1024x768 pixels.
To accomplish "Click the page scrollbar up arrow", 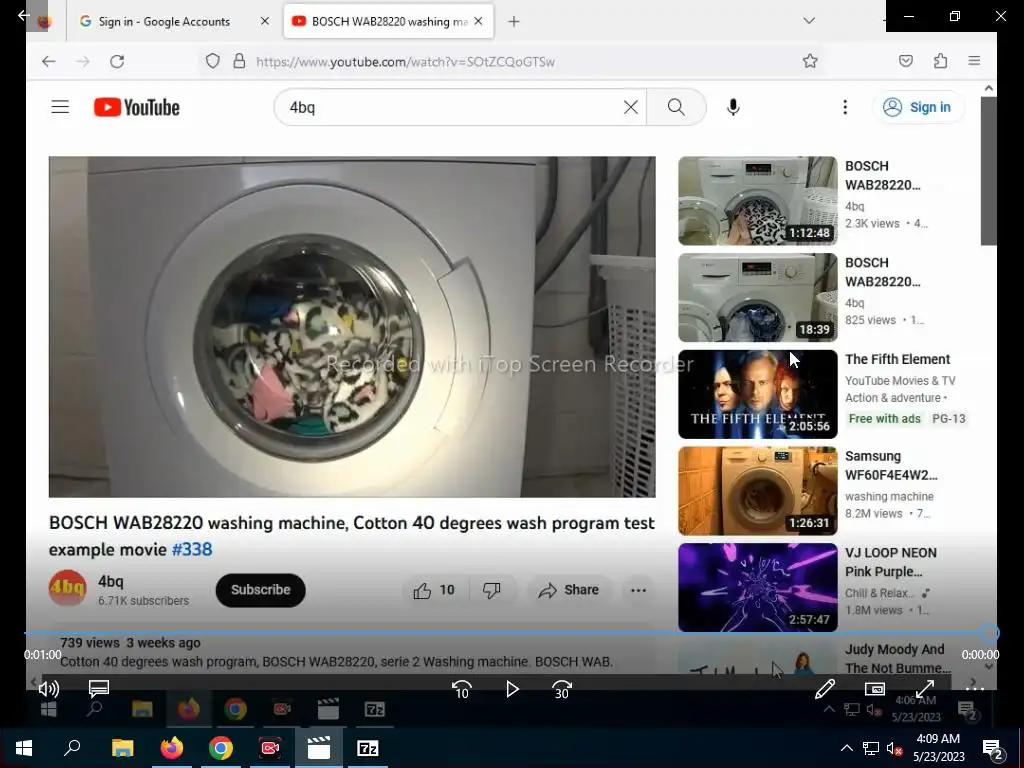I will pyautogui.click(x=989, y=88).
